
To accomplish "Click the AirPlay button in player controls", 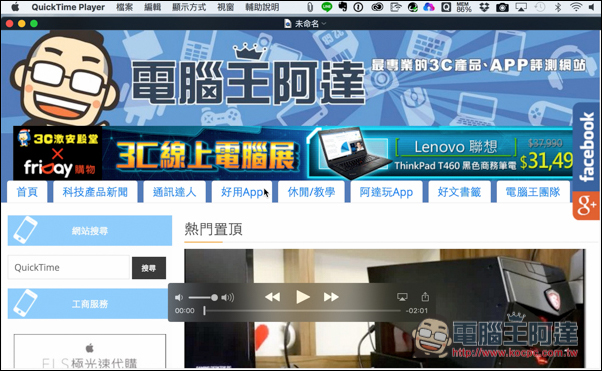I will 402,297.
